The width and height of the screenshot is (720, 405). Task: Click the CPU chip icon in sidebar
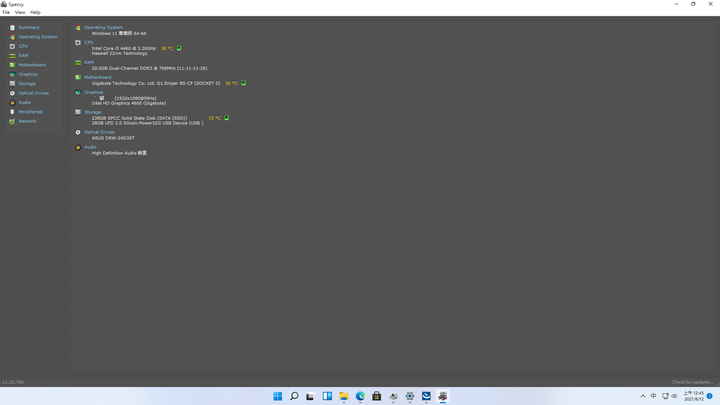point(12,46)
